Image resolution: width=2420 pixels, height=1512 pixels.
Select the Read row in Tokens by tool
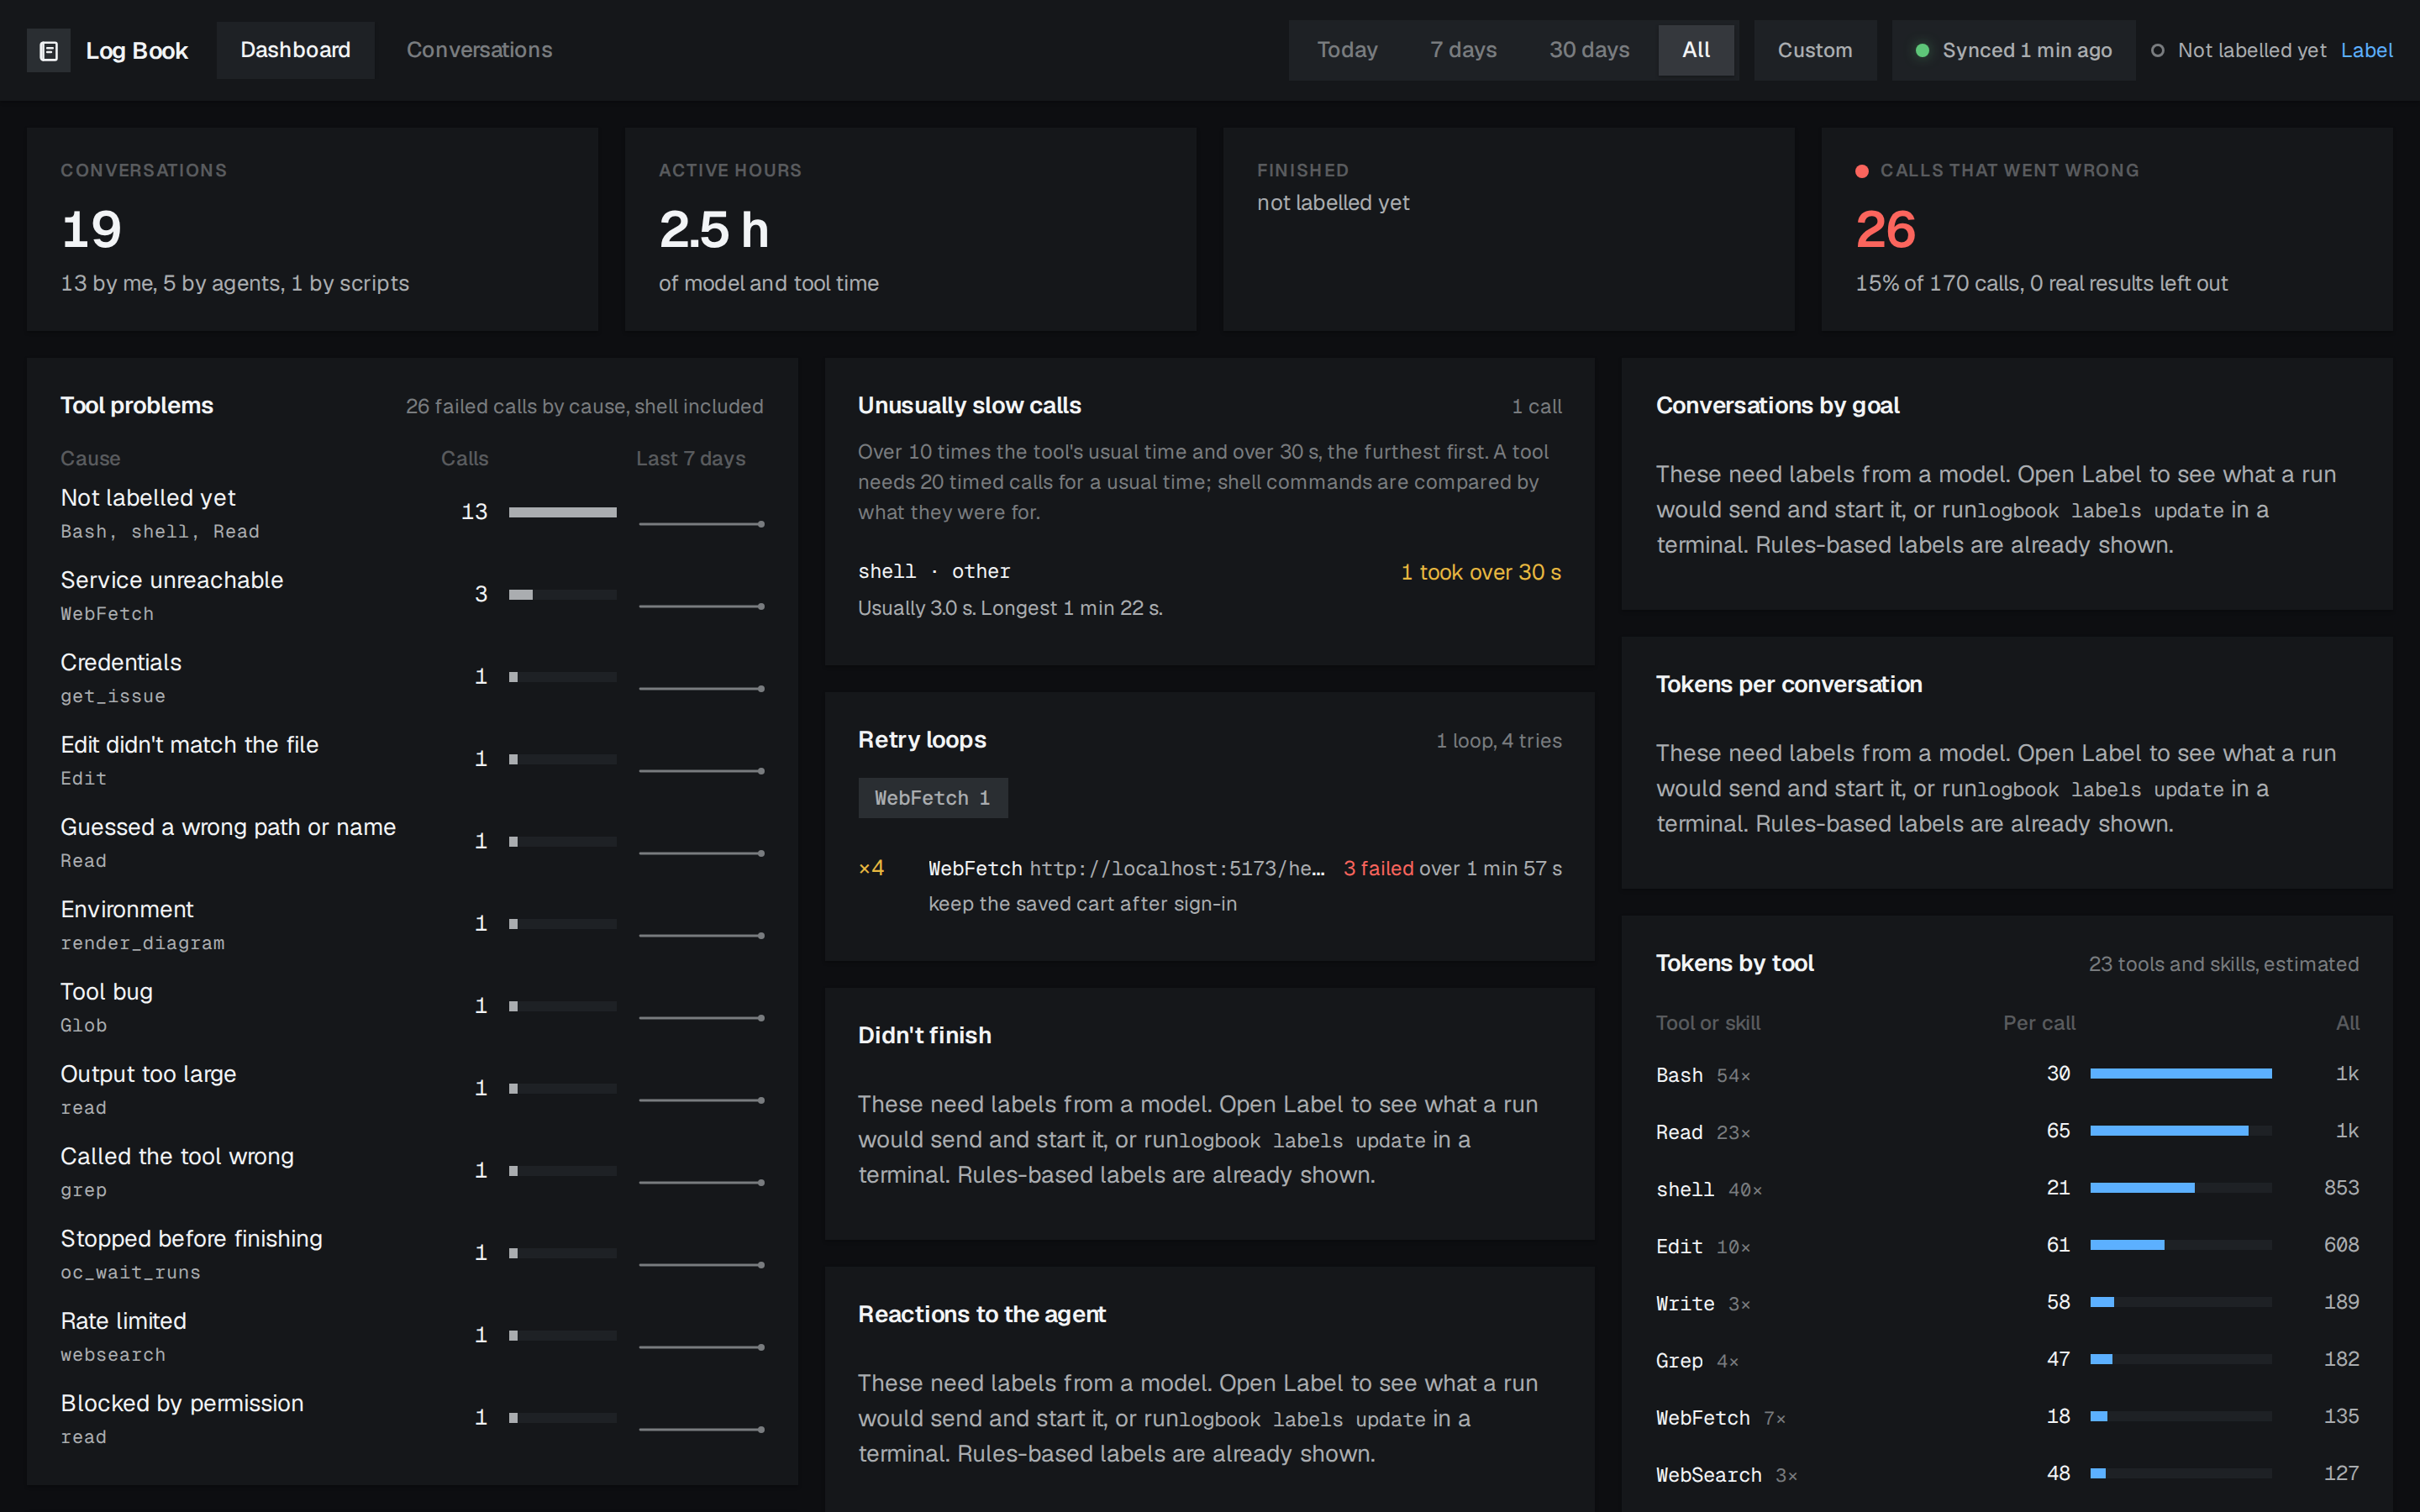pos(2007,1131)
